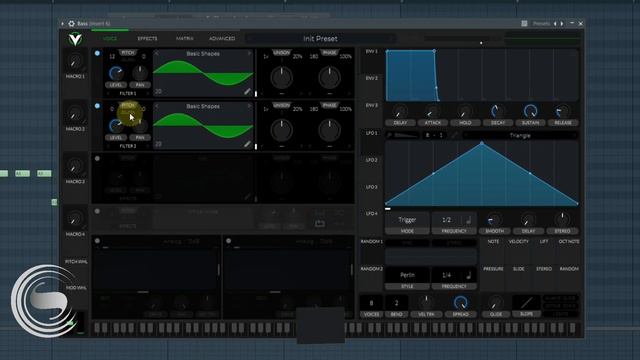Open LFO frequency 1/2 selector
The image size is (640, 360).
coord(447,220)
